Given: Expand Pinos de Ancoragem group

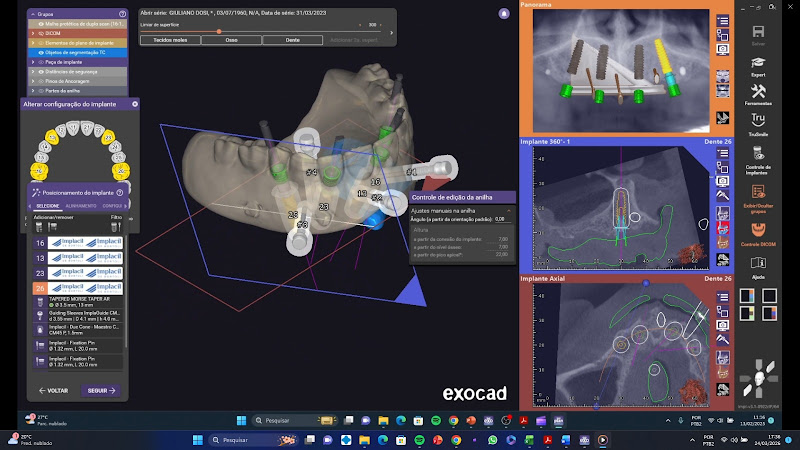Looking at the screenshot, I should click(32, 80).
